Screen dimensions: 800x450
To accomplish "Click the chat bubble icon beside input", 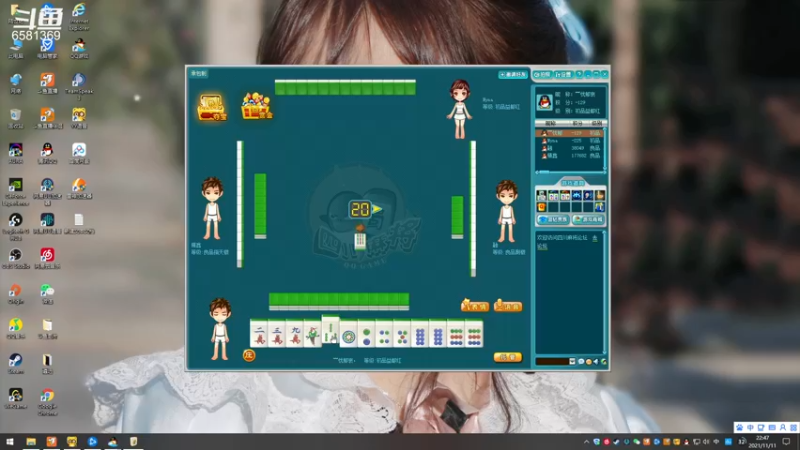I will 581,361.
